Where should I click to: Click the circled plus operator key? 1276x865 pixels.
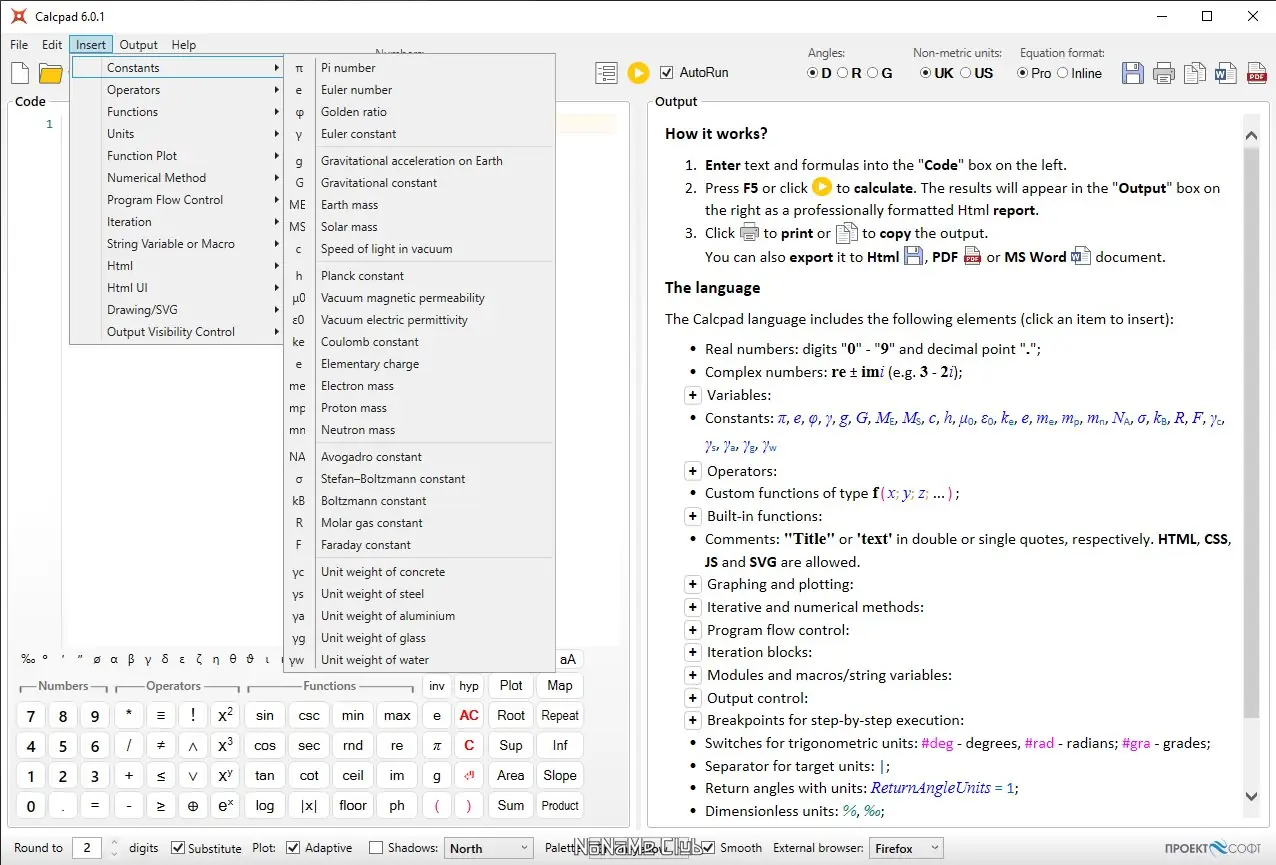tap(193, 805)
